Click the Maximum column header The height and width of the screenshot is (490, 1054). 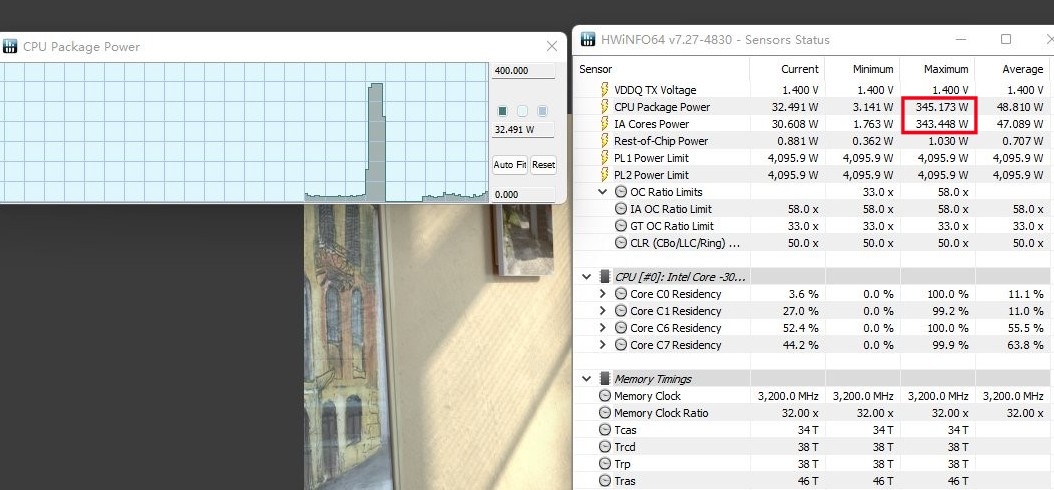tap(945, 69)
